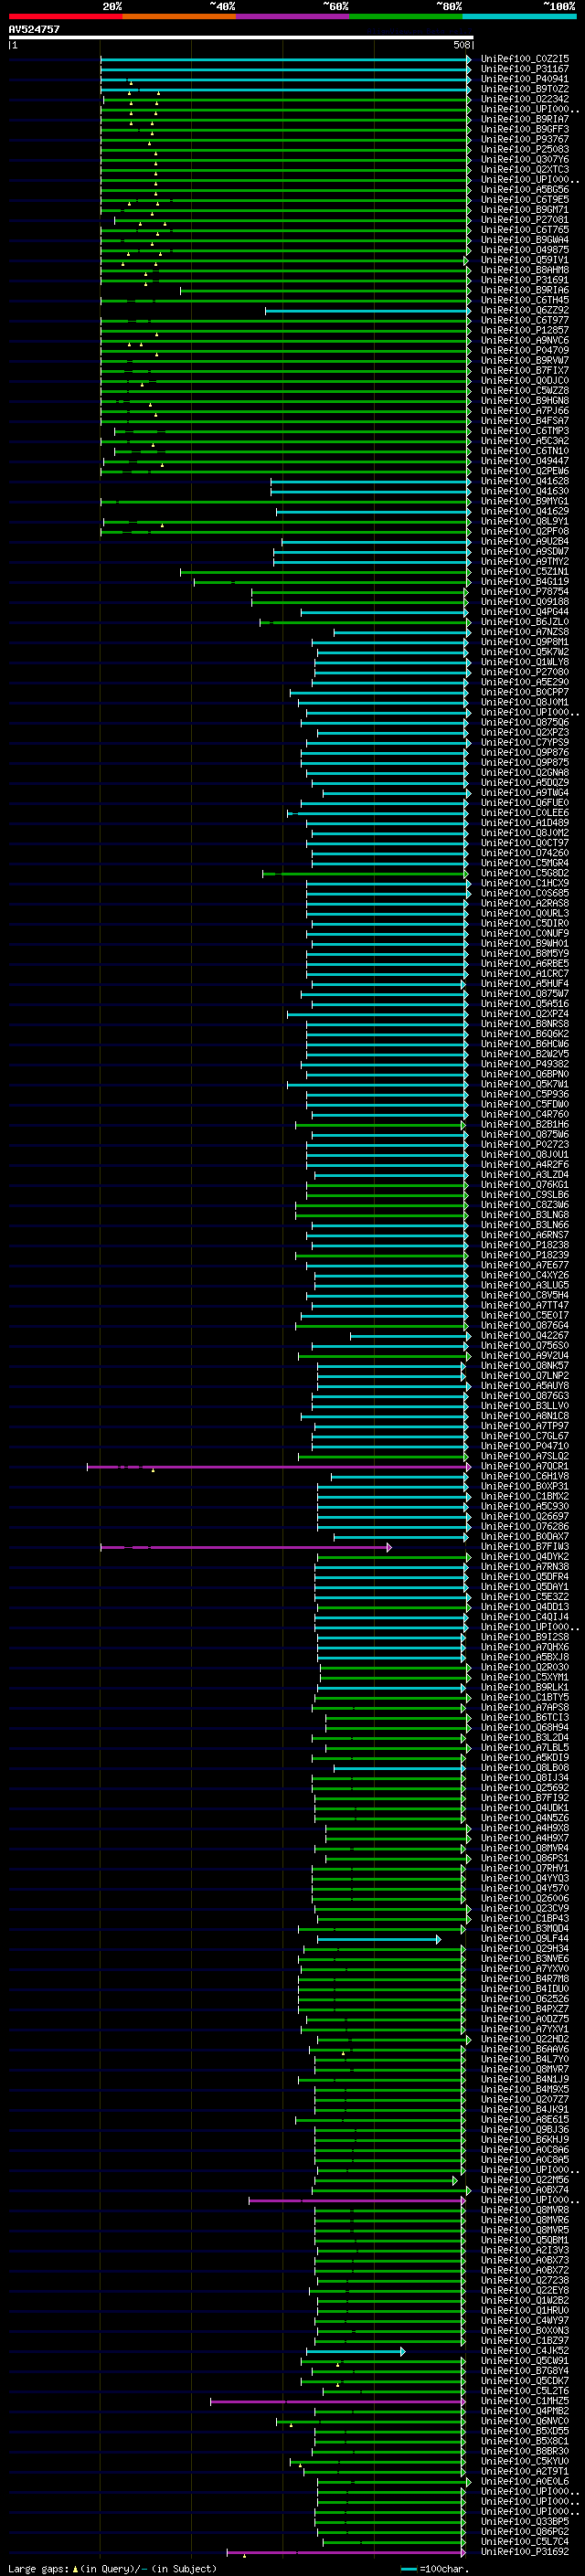Click the orange ~40% identity legend segment
Viewport: 585px width, 2576px height.
click(179, 16)
